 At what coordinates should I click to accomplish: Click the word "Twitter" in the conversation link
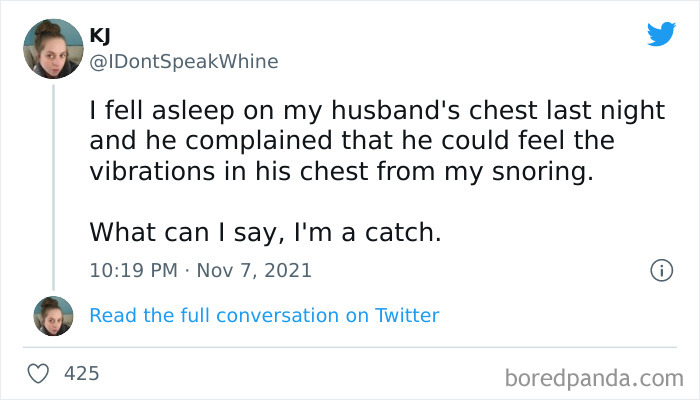click(x=407, y=315)
